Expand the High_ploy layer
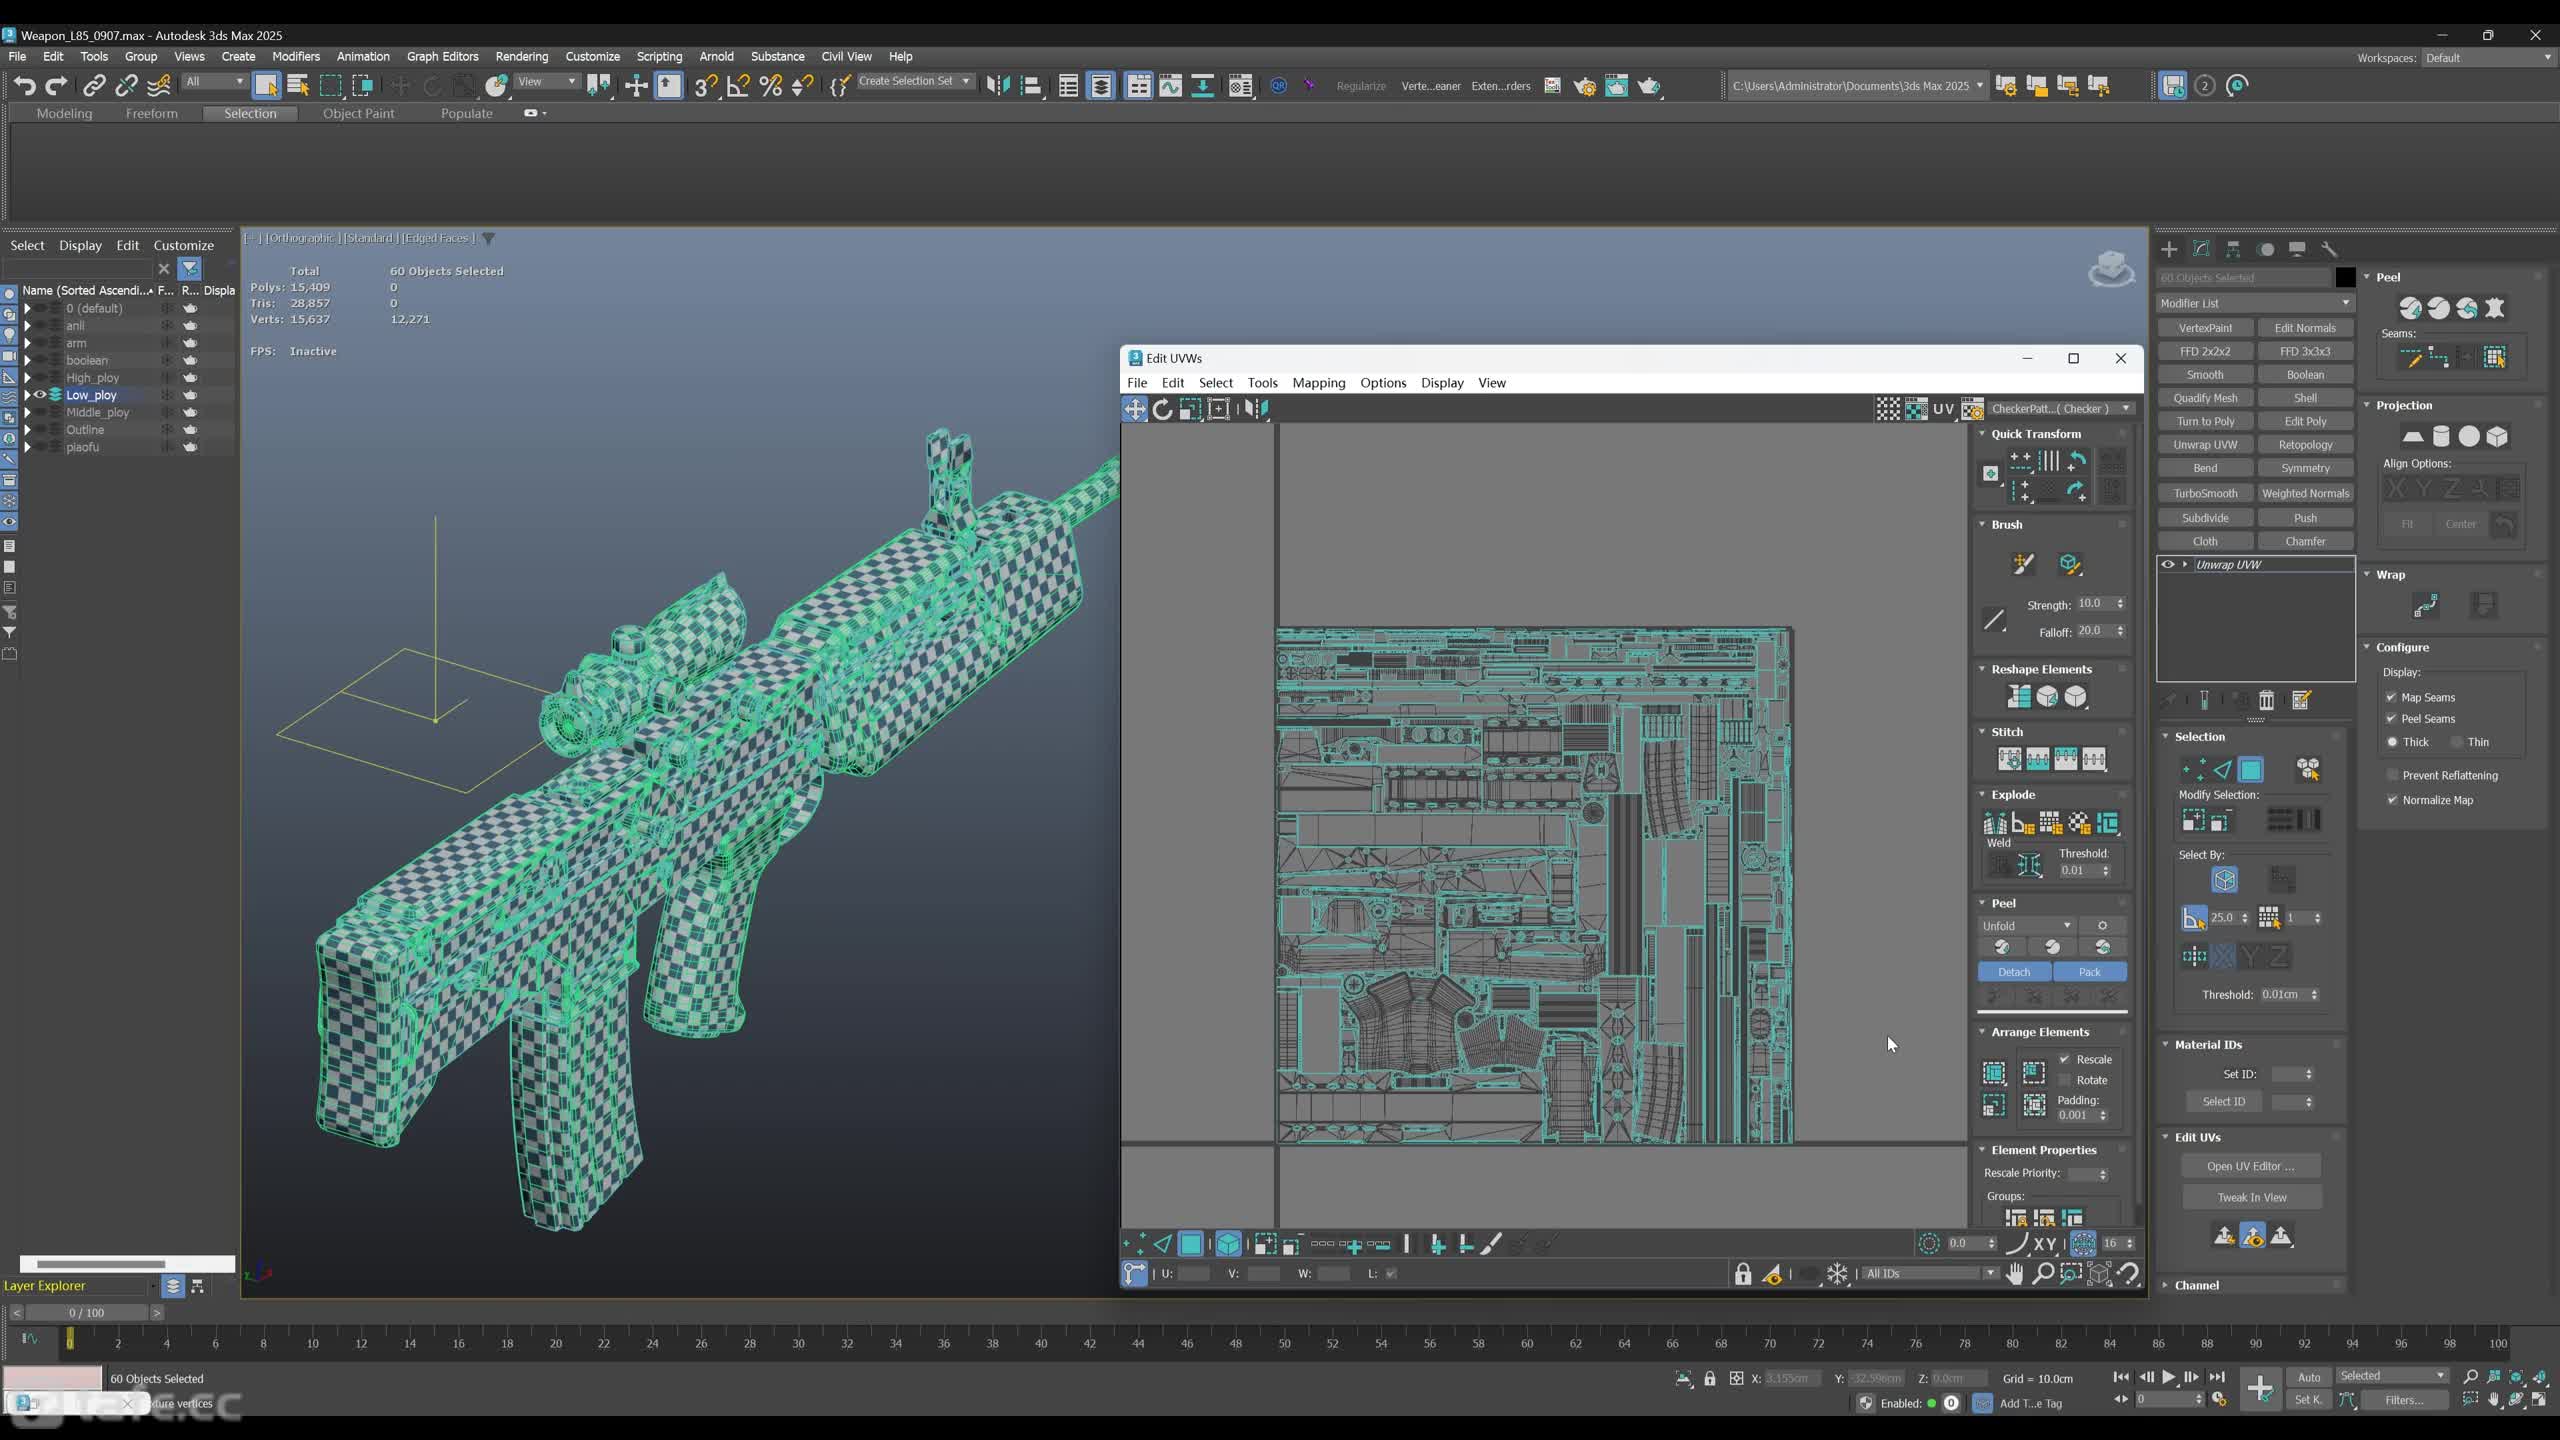The width and height of the screenshot is (2560, 1440). click(x=27, y=378)
